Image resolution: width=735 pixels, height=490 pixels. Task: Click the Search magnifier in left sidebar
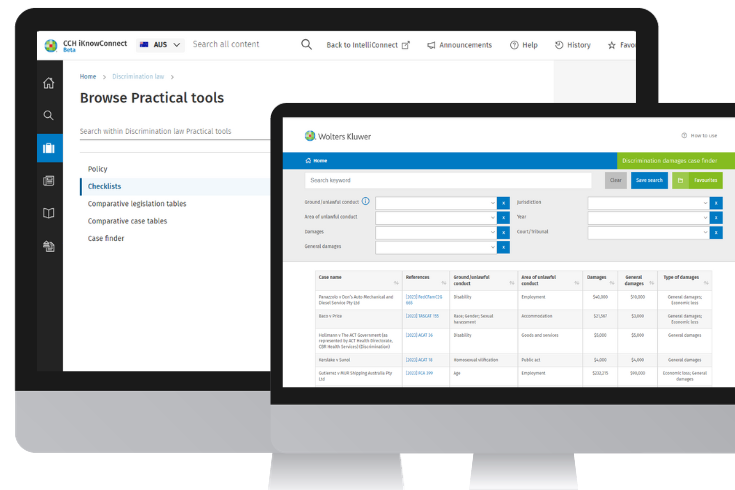[x=48, y=115]
